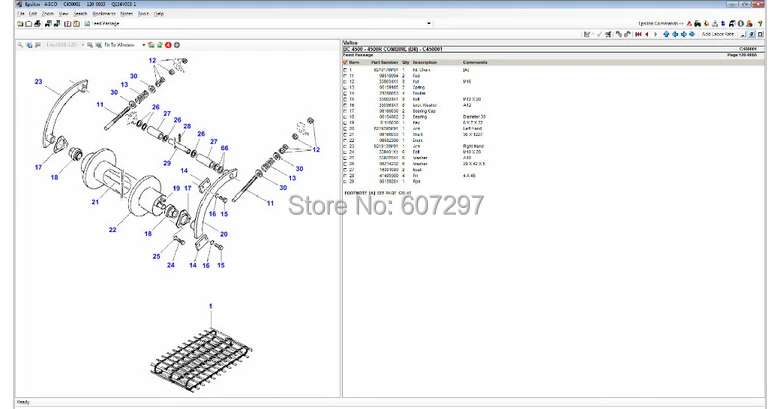Tick the checkbox for item 1 Chain
Viewport: 771px width, 409px height.
click(x=345, y=70)
